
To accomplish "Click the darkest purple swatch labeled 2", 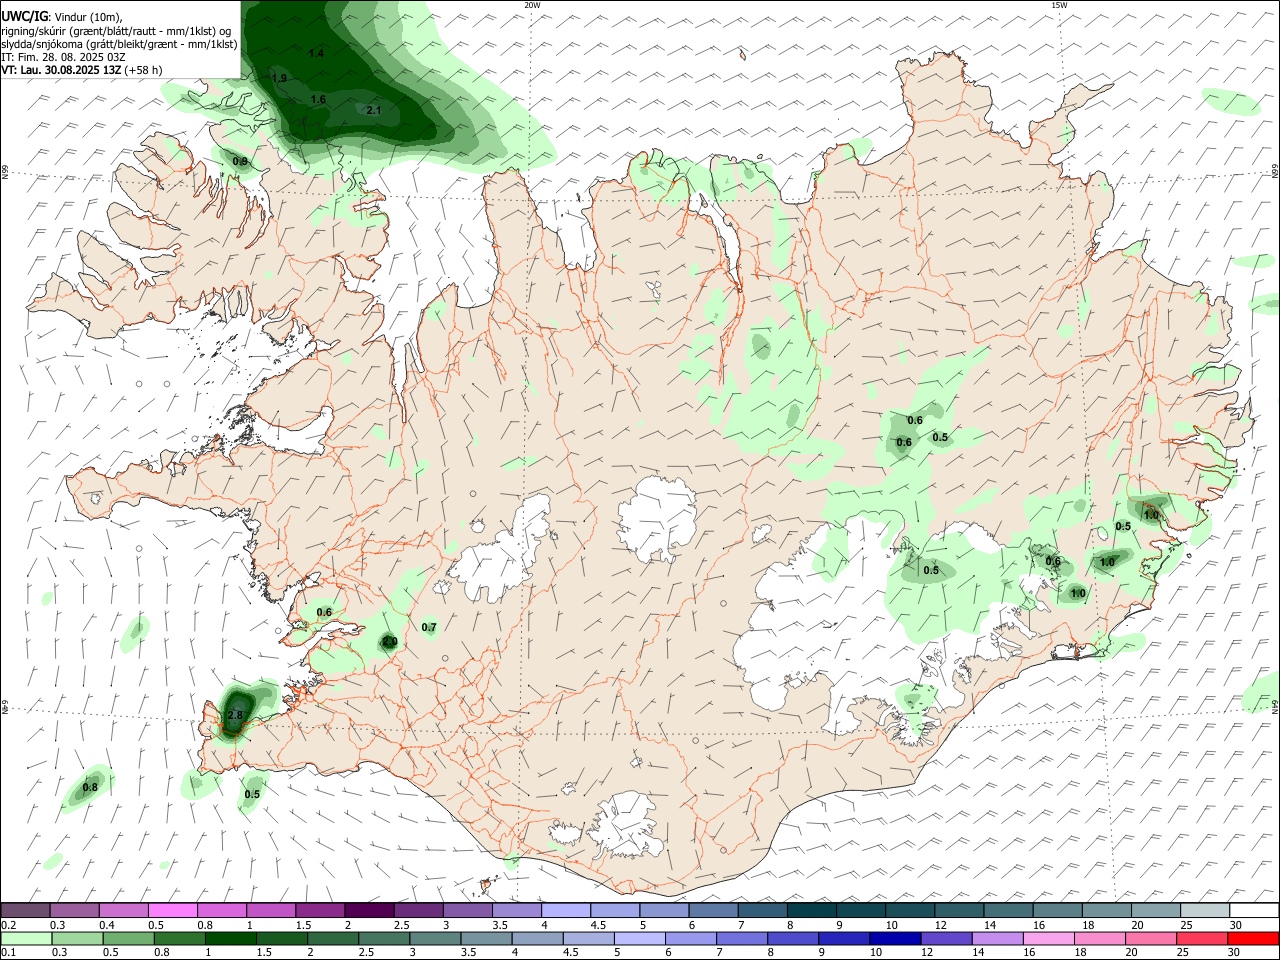I will [x=369, y=910].
